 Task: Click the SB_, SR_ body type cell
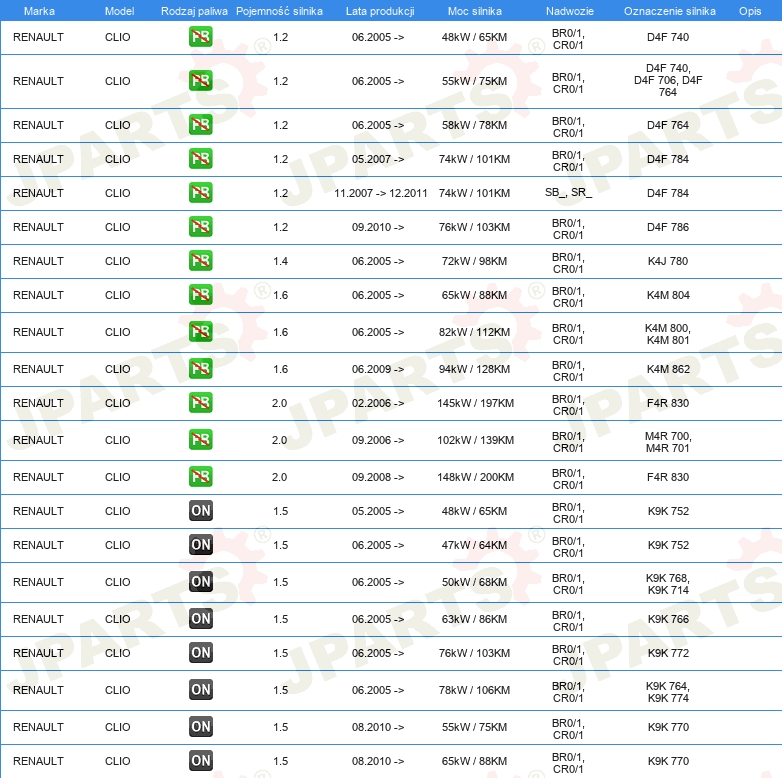click(x=568, y=193)
